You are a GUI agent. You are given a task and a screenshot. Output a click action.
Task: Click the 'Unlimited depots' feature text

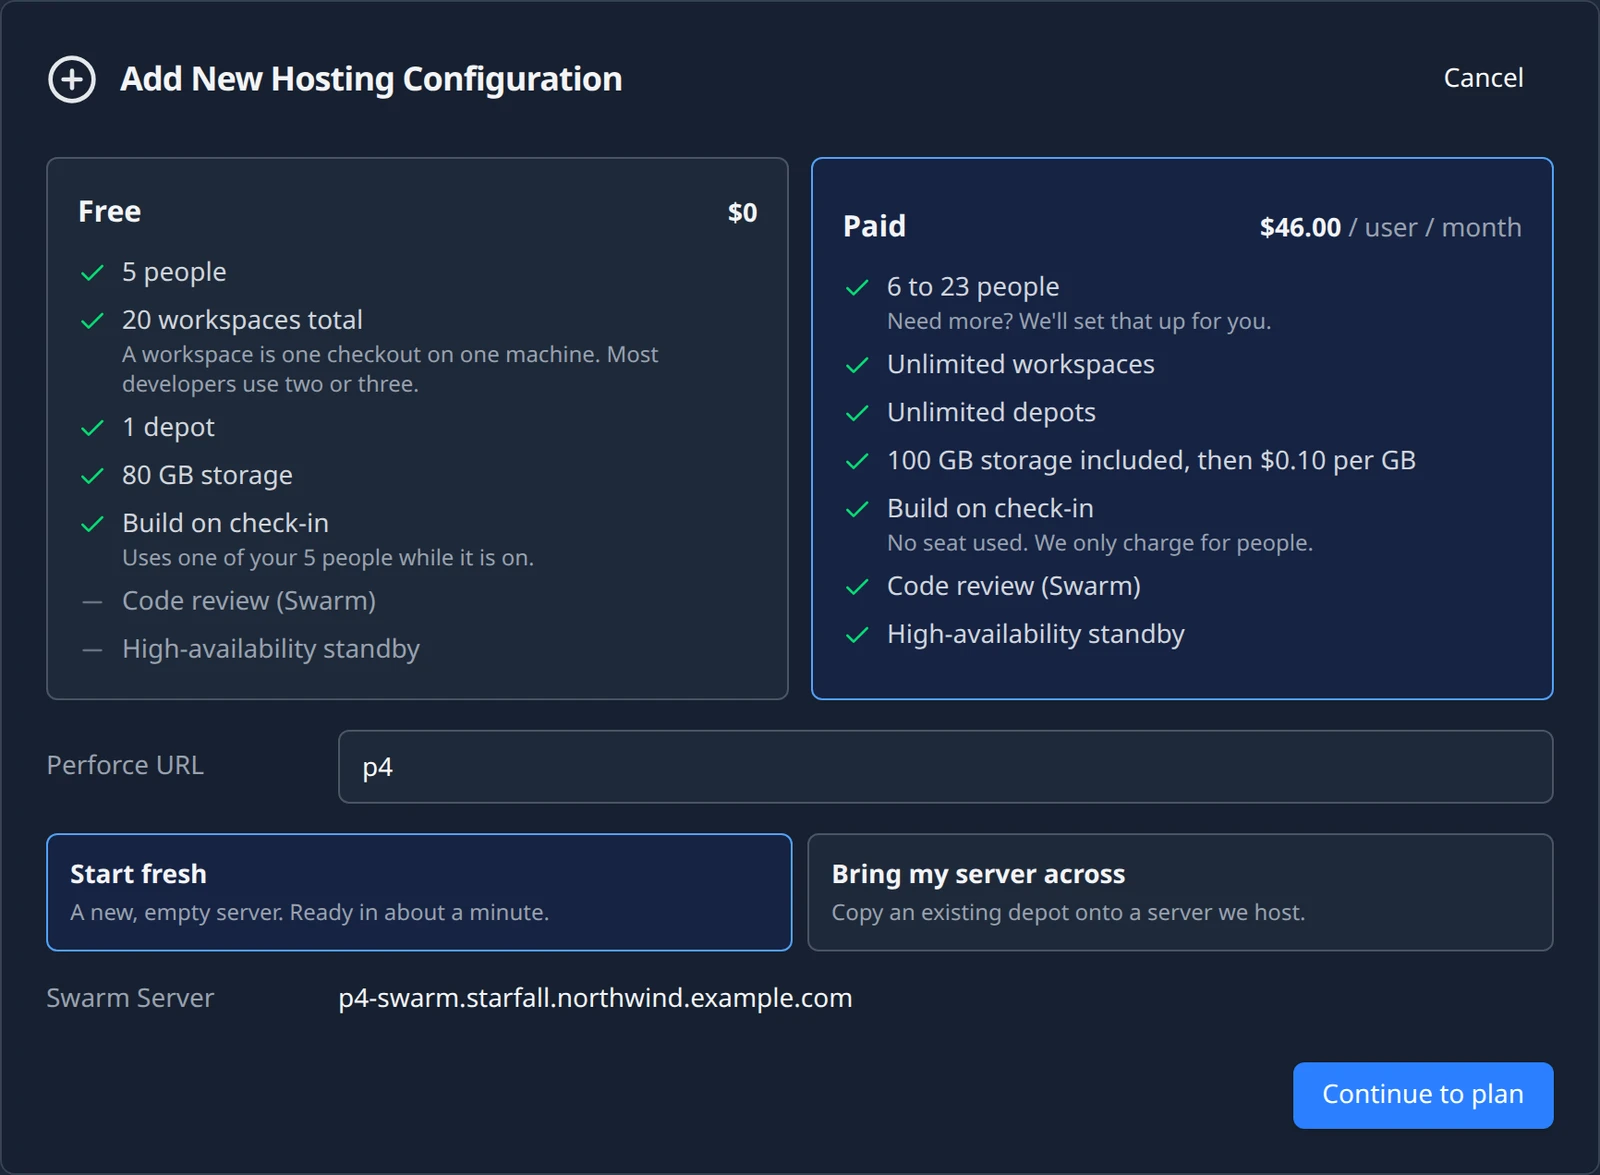click(x=991, y=413)
